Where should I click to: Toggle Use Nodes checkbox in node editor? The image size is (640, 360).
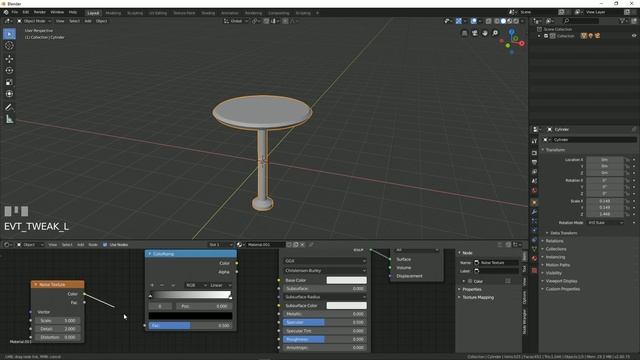(x=105, y=244)
